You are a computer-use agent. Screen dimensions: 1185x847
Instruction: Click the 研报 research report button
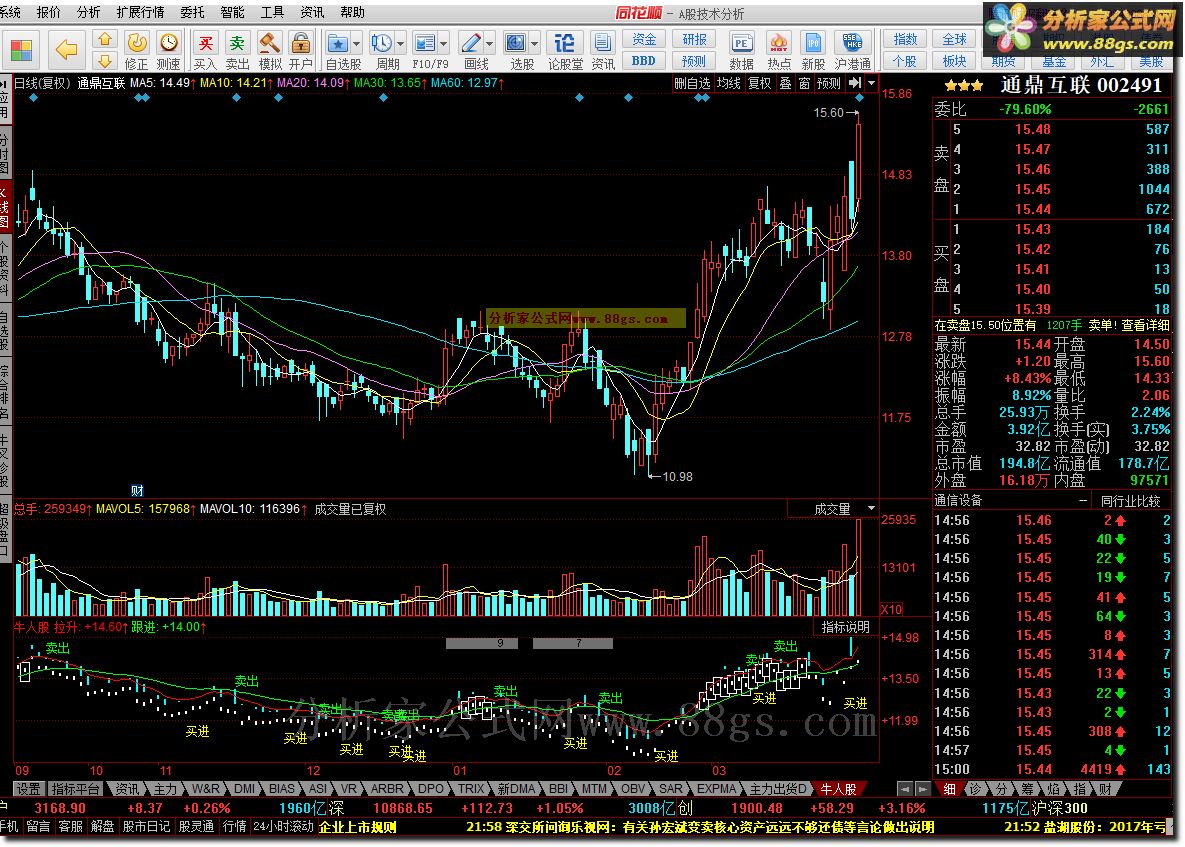(x=695, y=39)
